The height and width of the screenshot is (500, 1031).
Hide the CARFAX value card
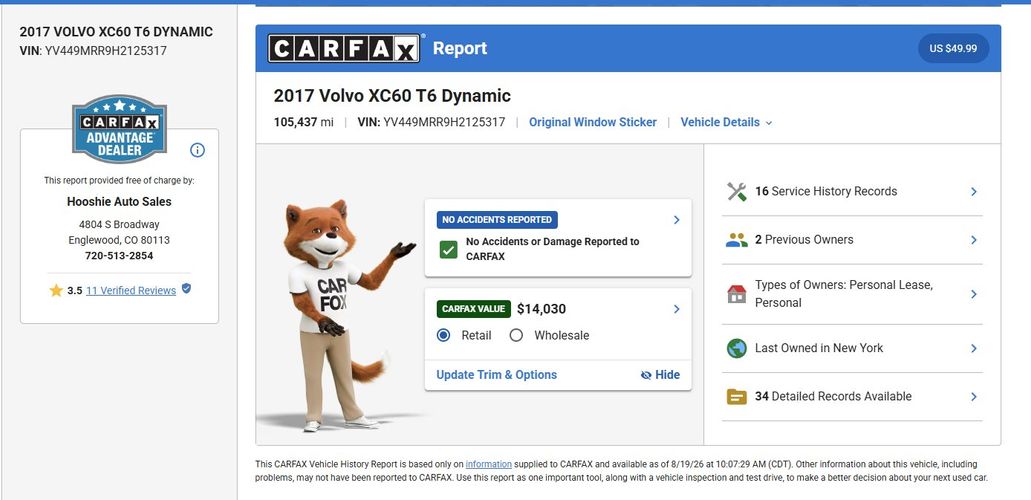pos(660,375)
